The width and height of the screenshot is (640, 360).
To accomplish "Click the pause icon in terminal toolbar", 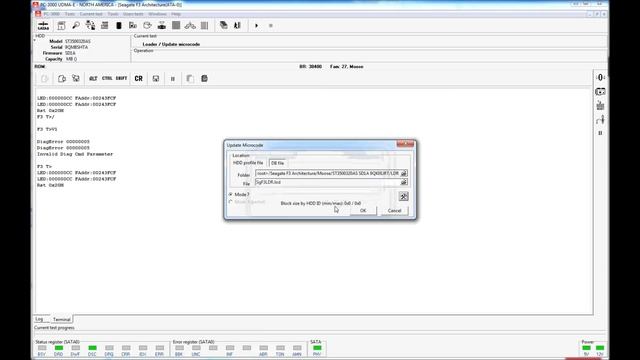I will 173,79.
